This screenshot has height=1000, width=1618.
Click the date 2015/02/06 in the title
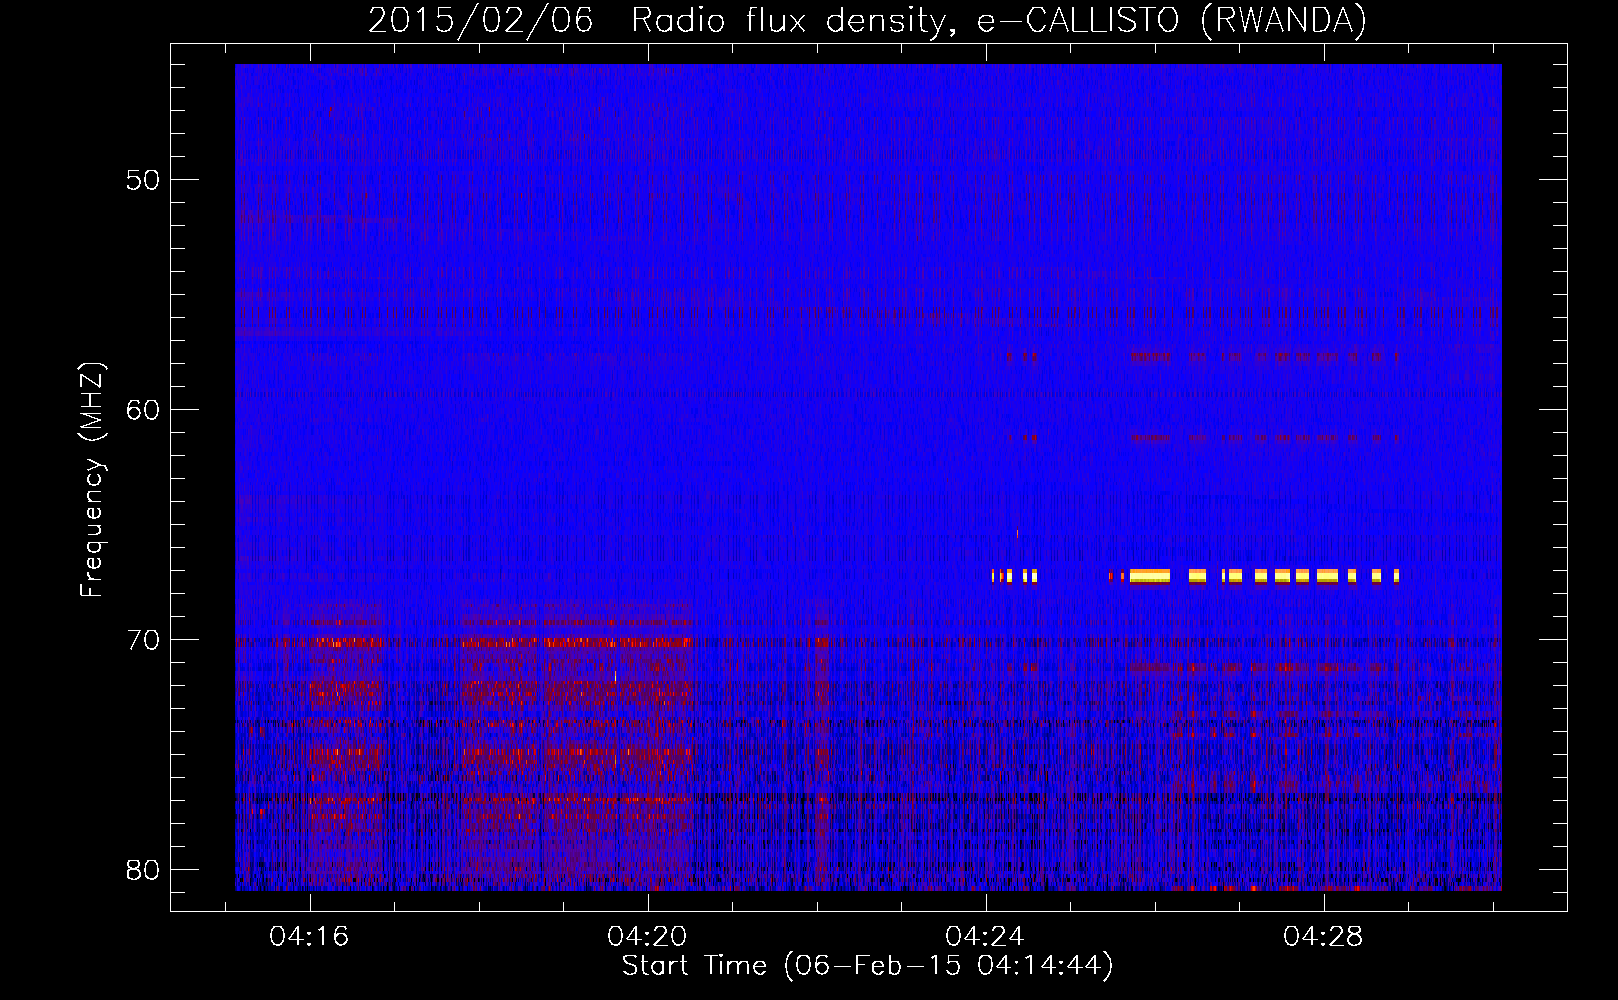coord(480,20)
